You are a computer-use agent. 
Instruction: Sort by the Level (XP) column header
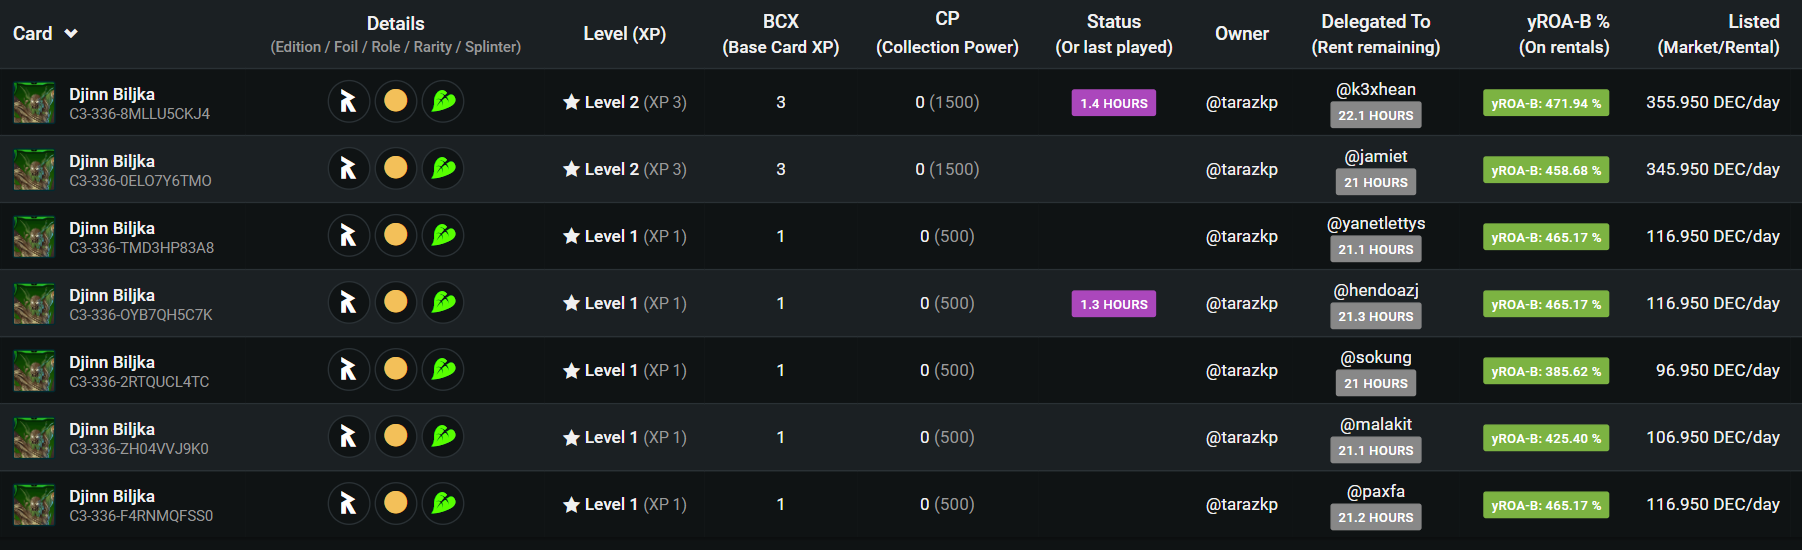625,34
